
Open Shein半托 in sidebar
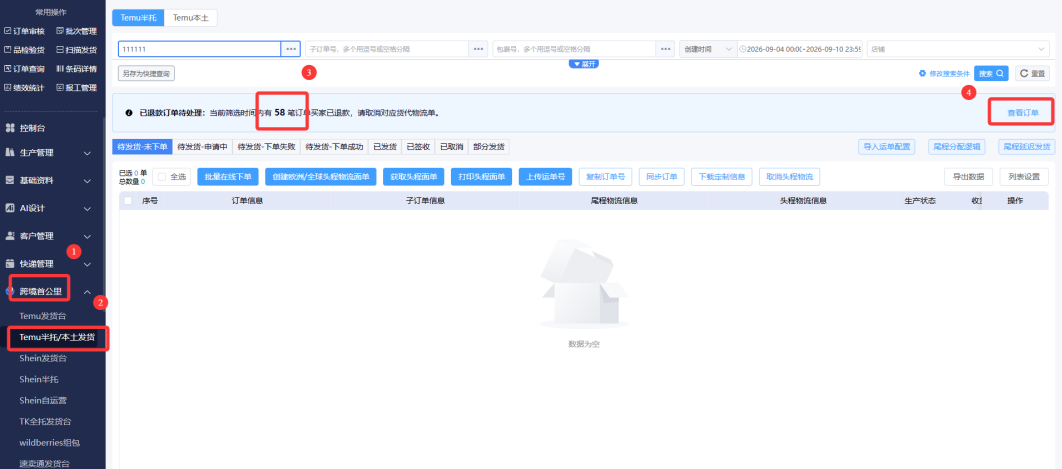pyautogui.click(x=39, y=379)
